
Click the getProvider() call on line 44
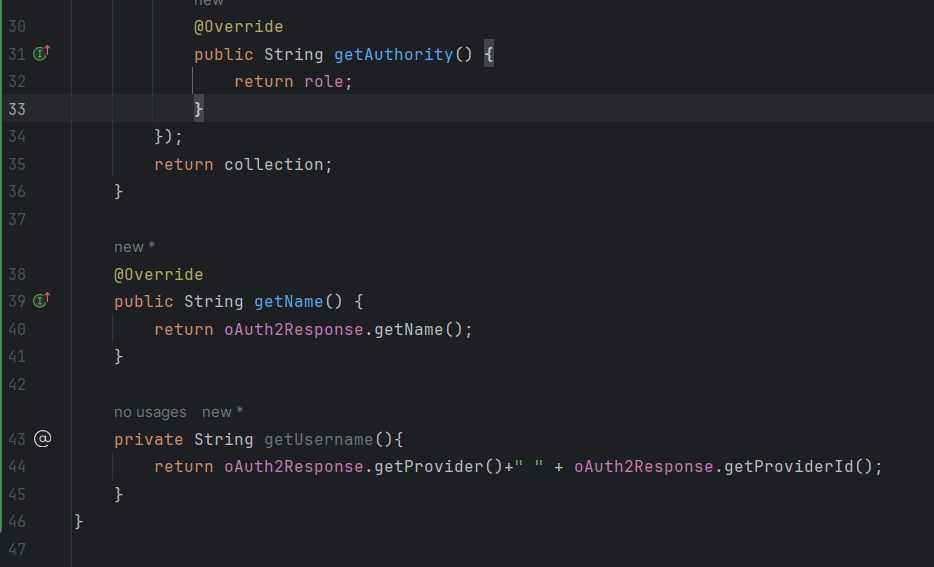coord(438,466)
